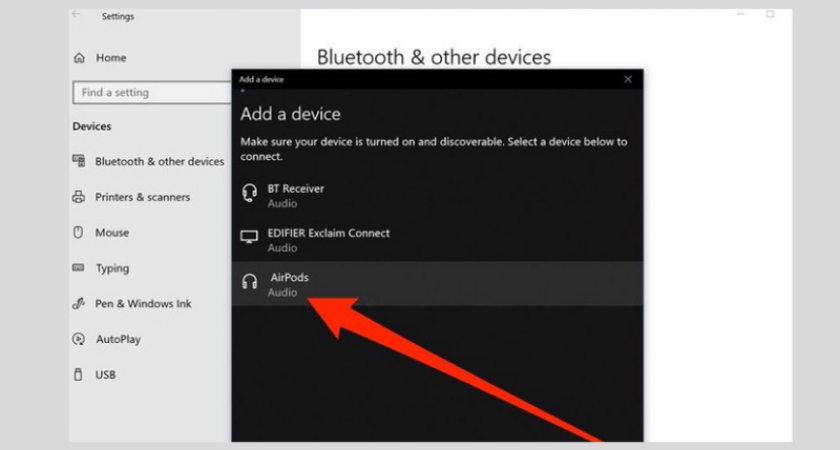Viewport: 840px width, 450px height.
Task: Click the back arrow in Settings title bar
Action: 77,15
